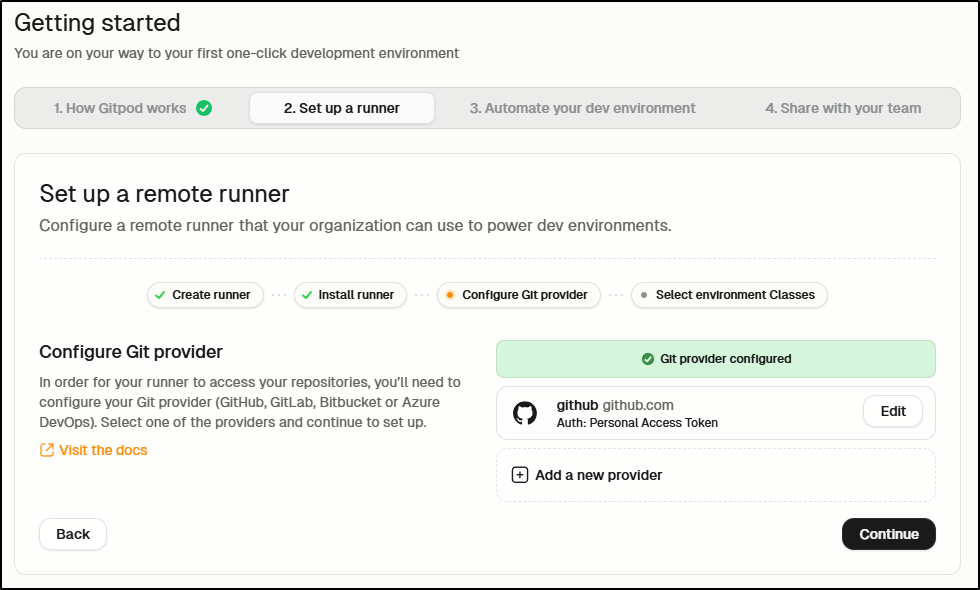Screen dimensions: 980x590
Task: Open the How Gitpod works tab
Action: click(x=132, y=108)
